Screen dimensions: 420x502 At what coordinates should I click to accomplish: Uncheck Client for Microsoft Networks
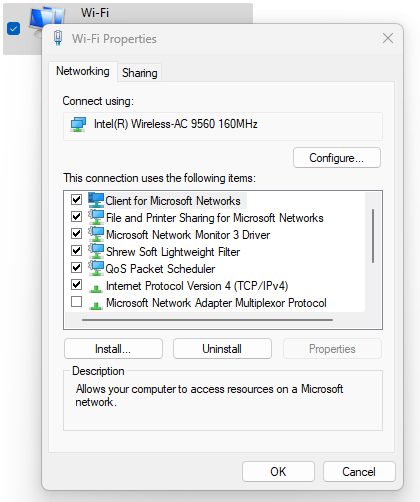(76, 200)
